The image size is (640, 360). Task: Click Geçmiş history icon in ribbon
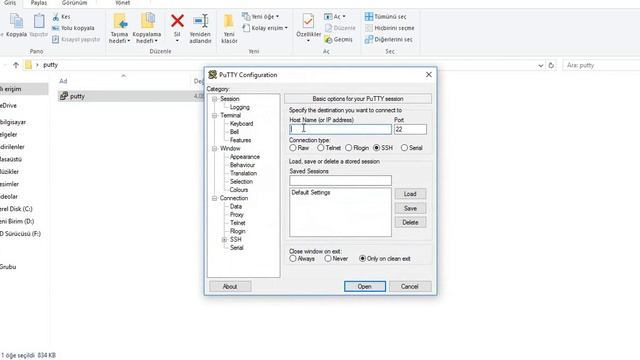pos(328,40)
